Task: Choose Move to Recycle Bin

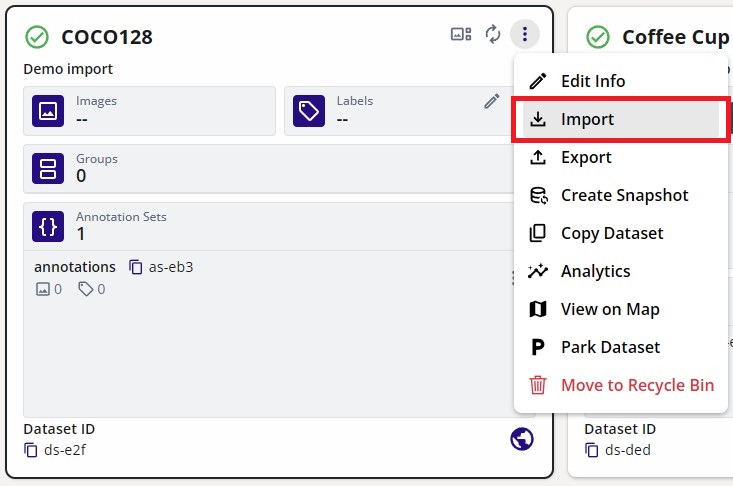Action: (620, 386)
